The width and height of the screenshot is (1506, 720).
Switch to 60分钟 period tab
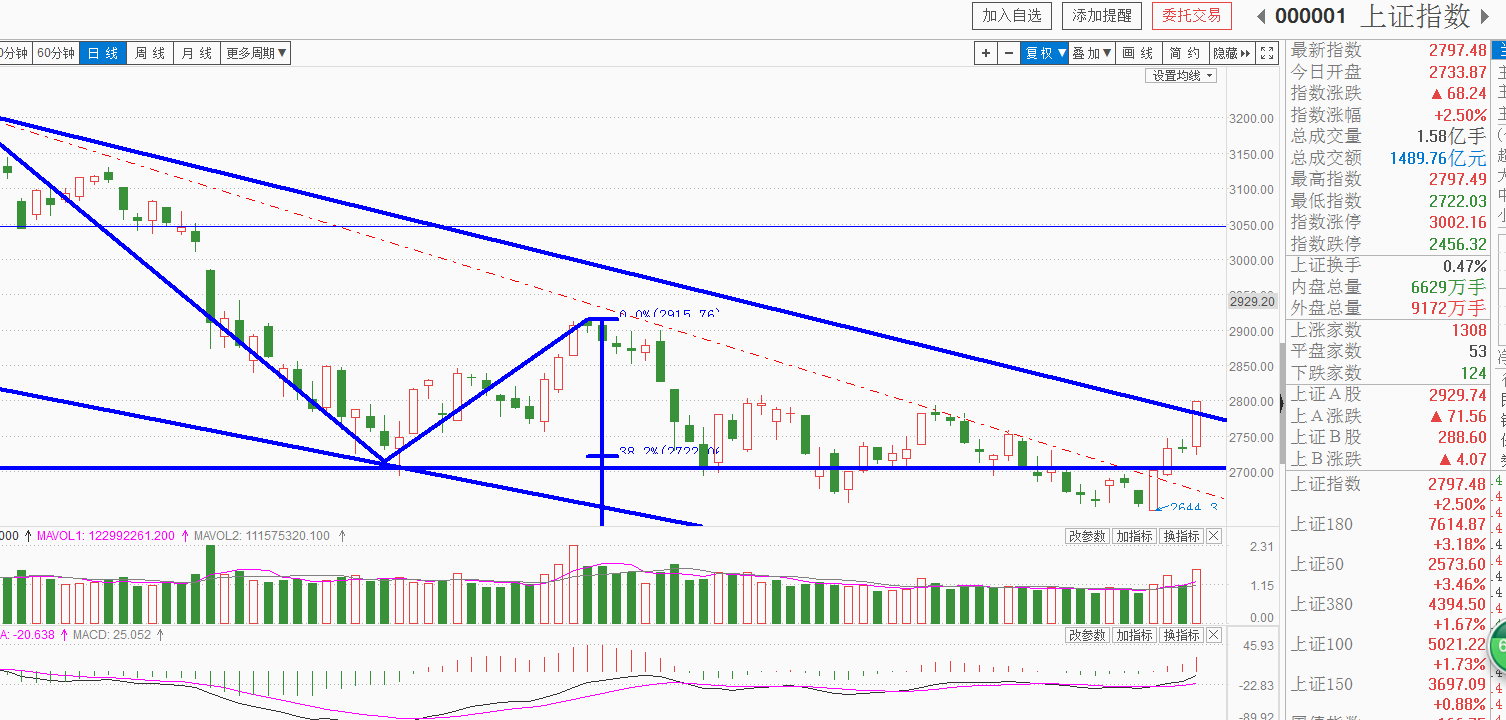(x=56, y=53)
